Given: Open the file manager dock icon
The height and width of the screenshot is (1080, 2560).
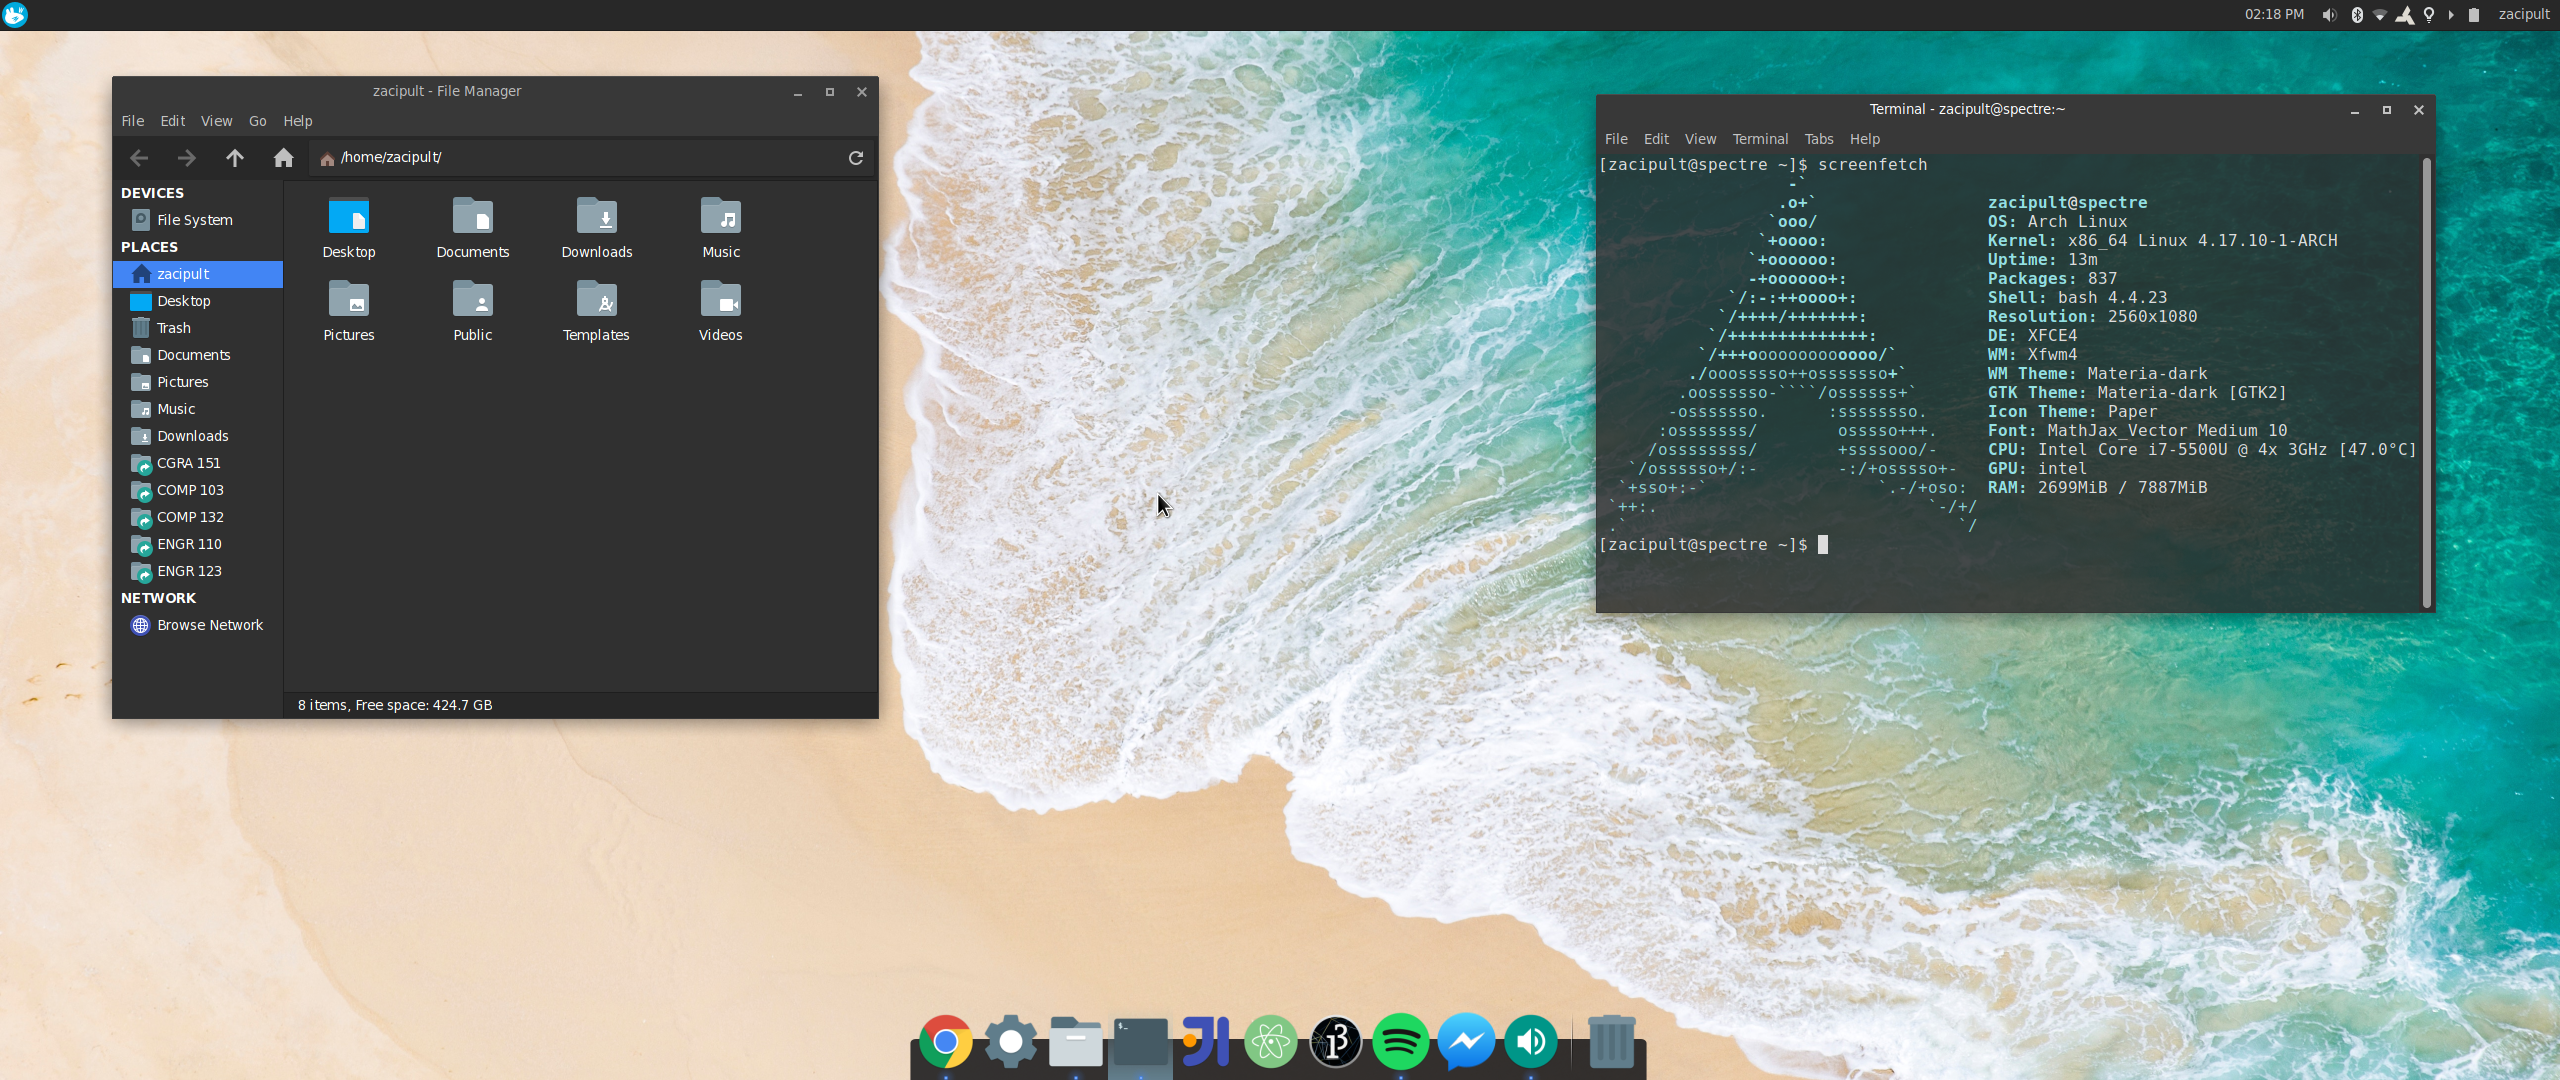Looking at the screenshot, I should [x=1076, y=1042].
